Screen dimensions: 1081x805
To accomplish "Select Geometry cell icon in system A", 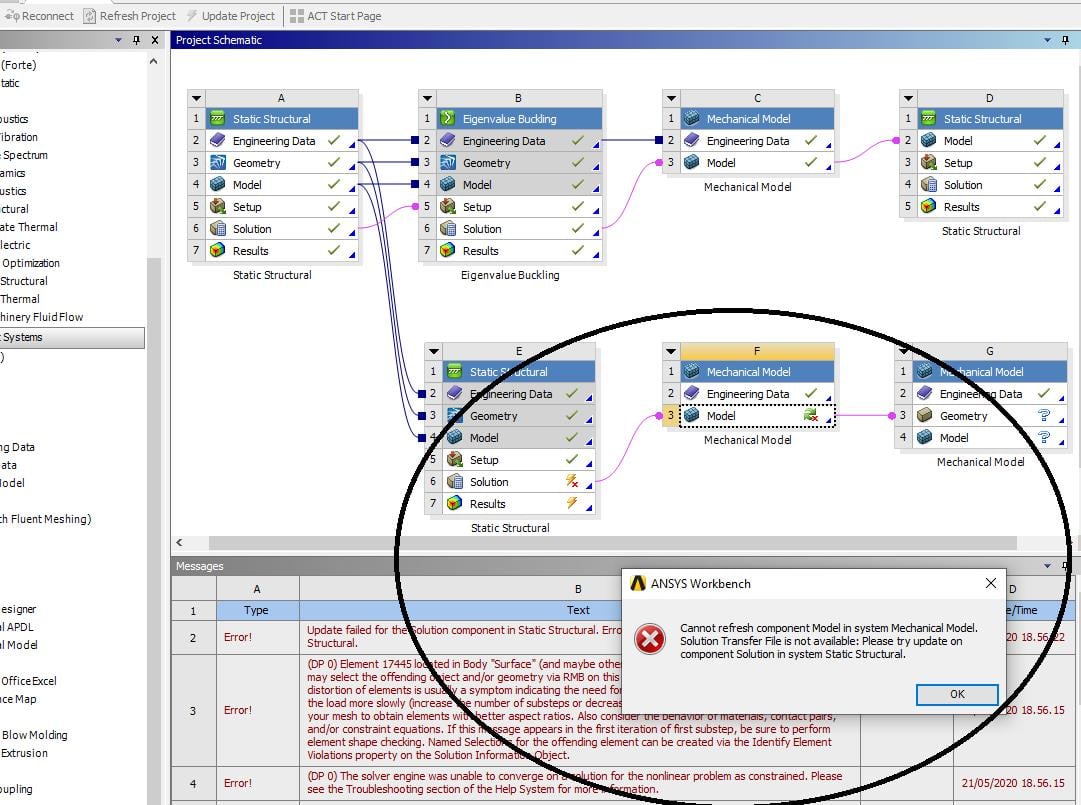I will pos(218,163).
